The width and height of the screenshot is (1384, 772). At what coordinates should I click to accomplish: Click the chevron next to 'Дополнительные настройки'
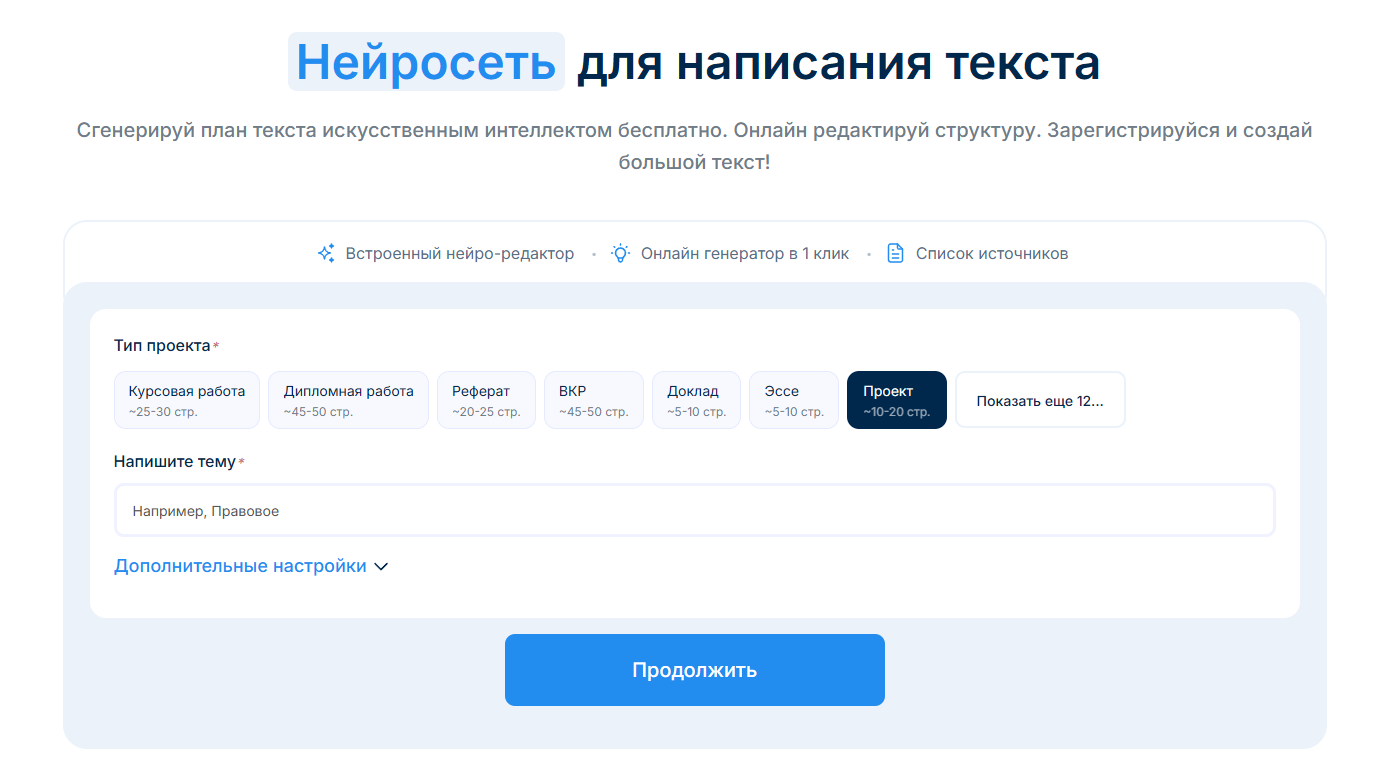pyautogui.click(x=380, y=566)
